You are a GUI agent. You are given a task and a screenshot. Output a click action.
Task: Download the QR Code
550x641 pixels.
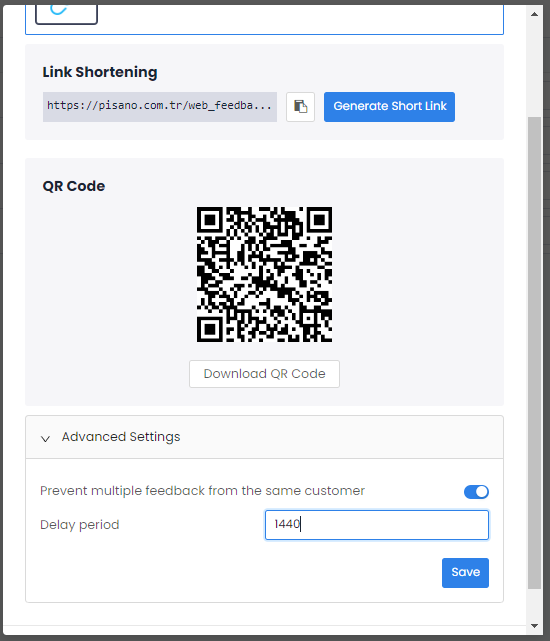(264, 374)
